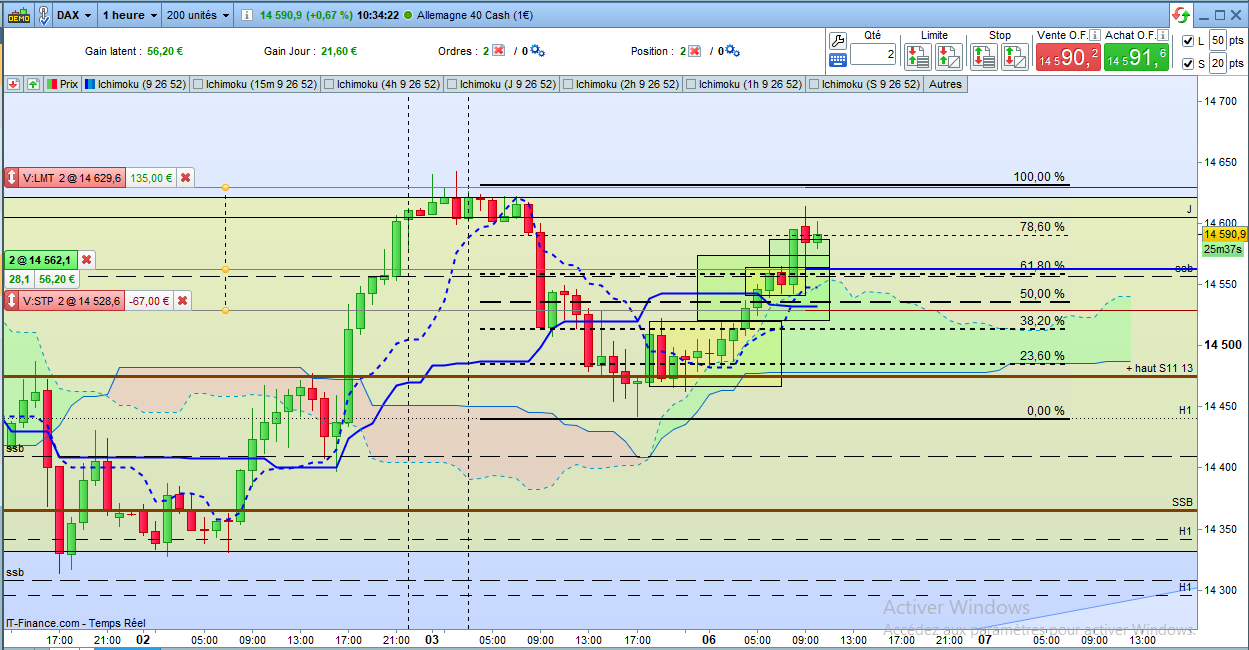Close the 14 562,1 position with its red X

[x=86, y=259]
